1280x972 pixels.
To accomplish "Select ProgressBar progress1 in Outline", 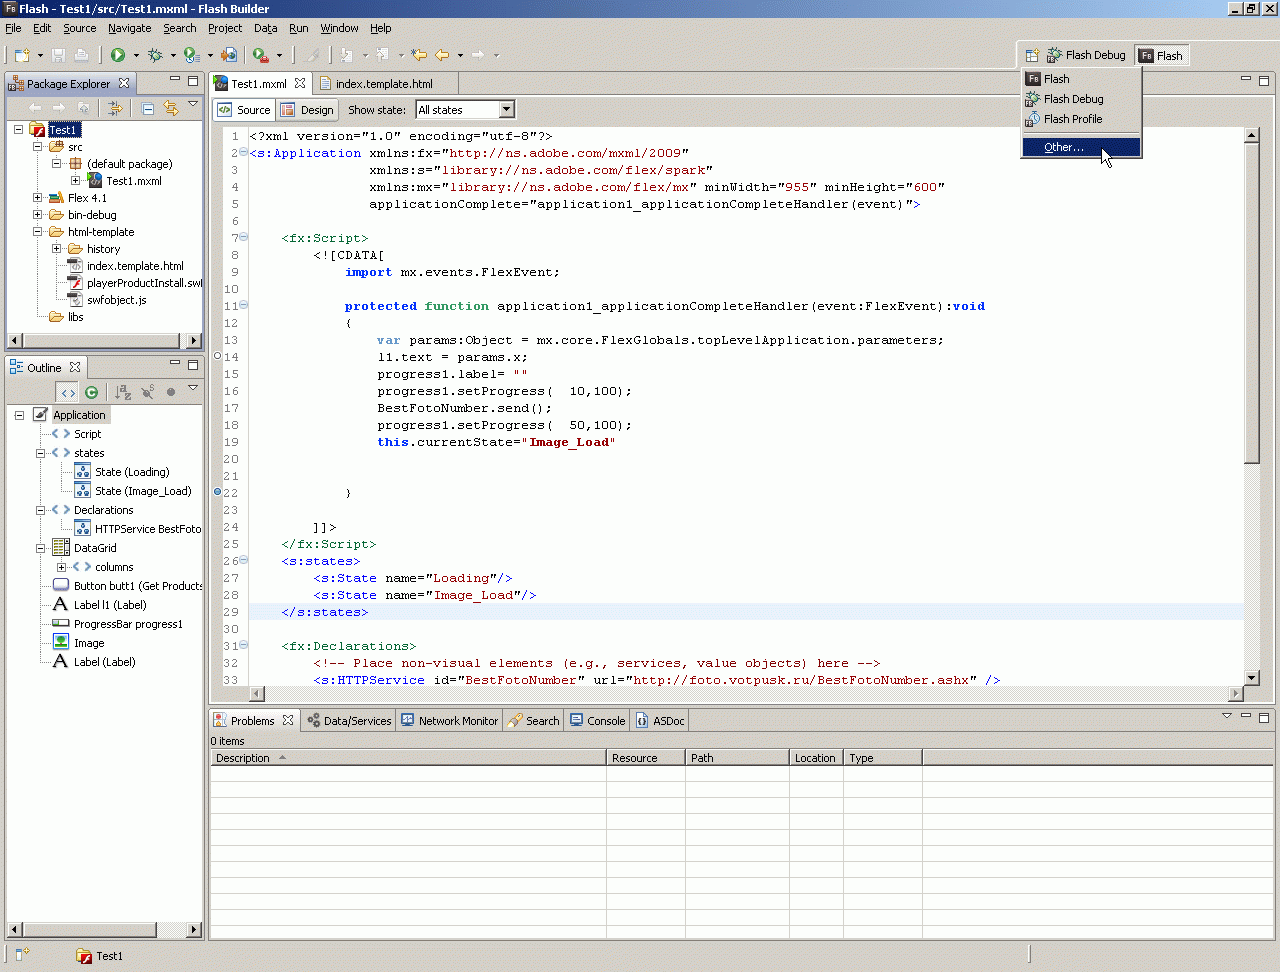I will [x=127, y=624].
